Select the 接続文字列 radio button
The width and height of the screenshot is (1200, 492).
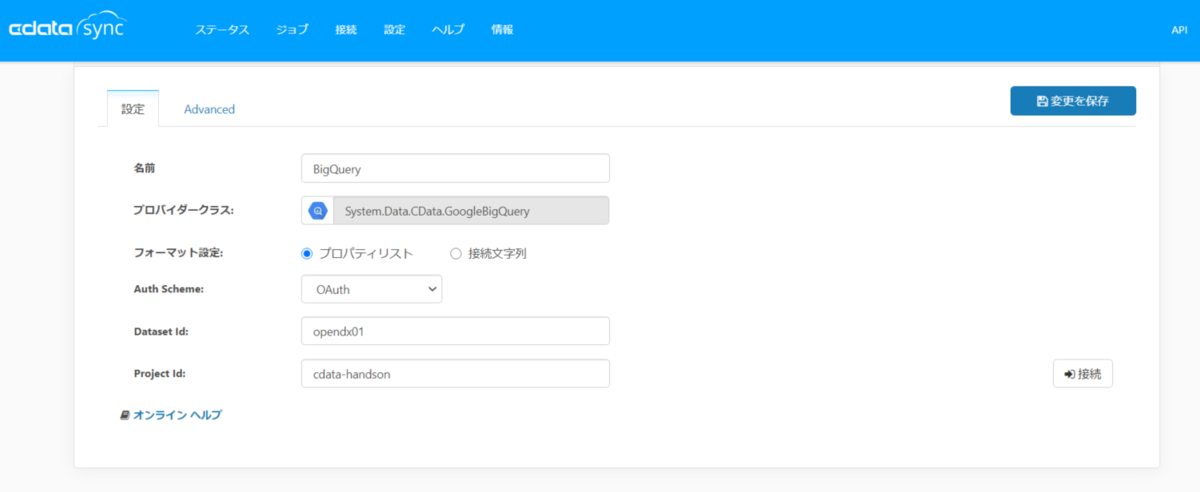(x=456, y=253)
